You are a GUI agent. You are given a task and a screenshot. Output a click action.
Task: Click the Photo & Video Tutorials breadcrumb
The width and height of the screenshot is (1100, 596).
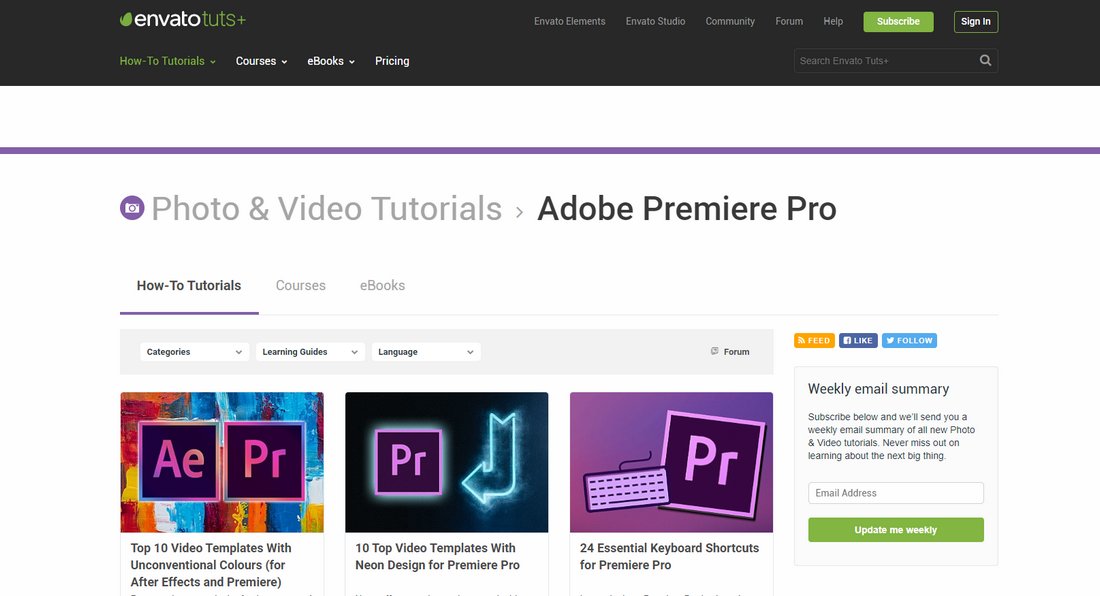(x=326, y=208)
